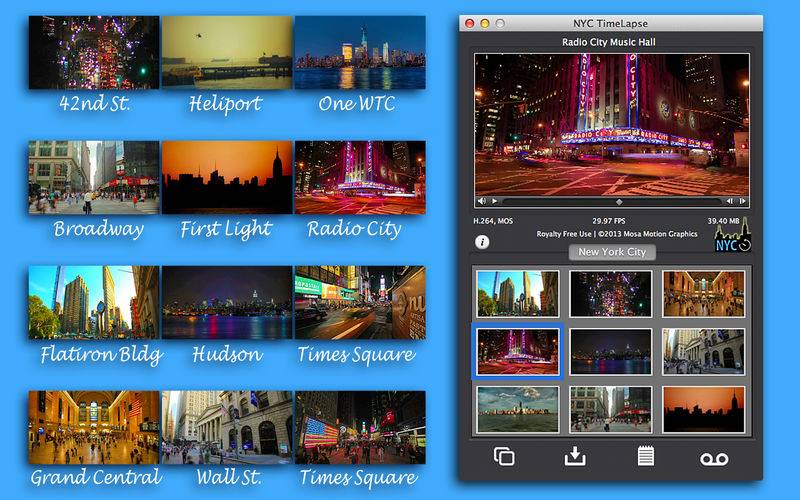Screen dimensions: 800x500
Task: Click the 'H.264, MOS' codec text
Action: (493, 221)
